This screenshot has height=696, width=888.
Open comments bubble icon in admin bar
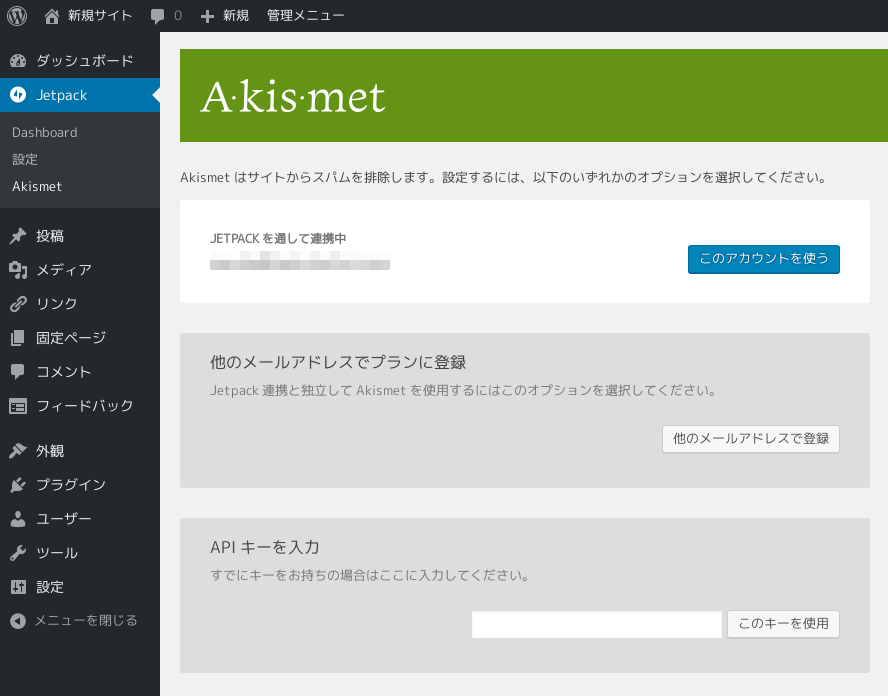[157, 16]
